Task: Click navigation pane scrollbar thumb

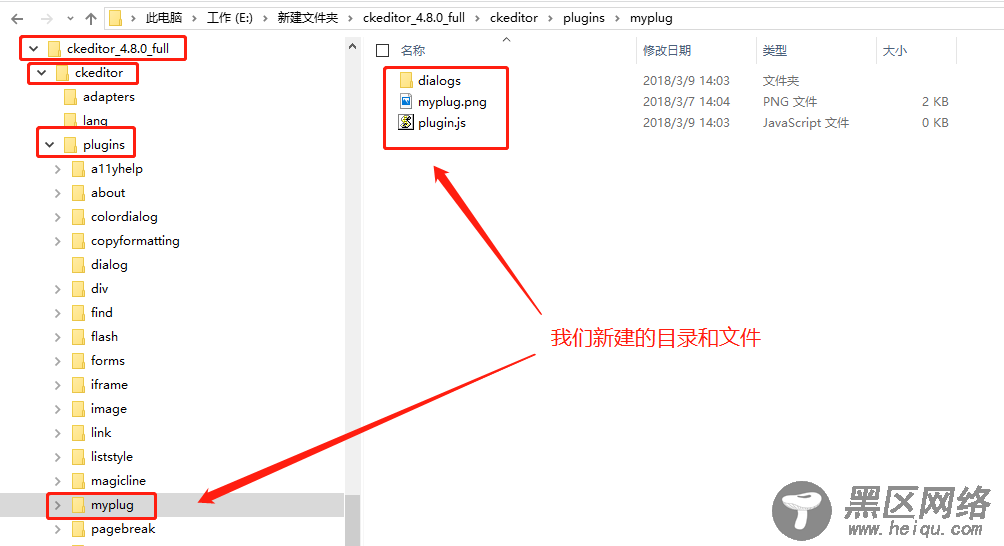Action: pos(352,520)
